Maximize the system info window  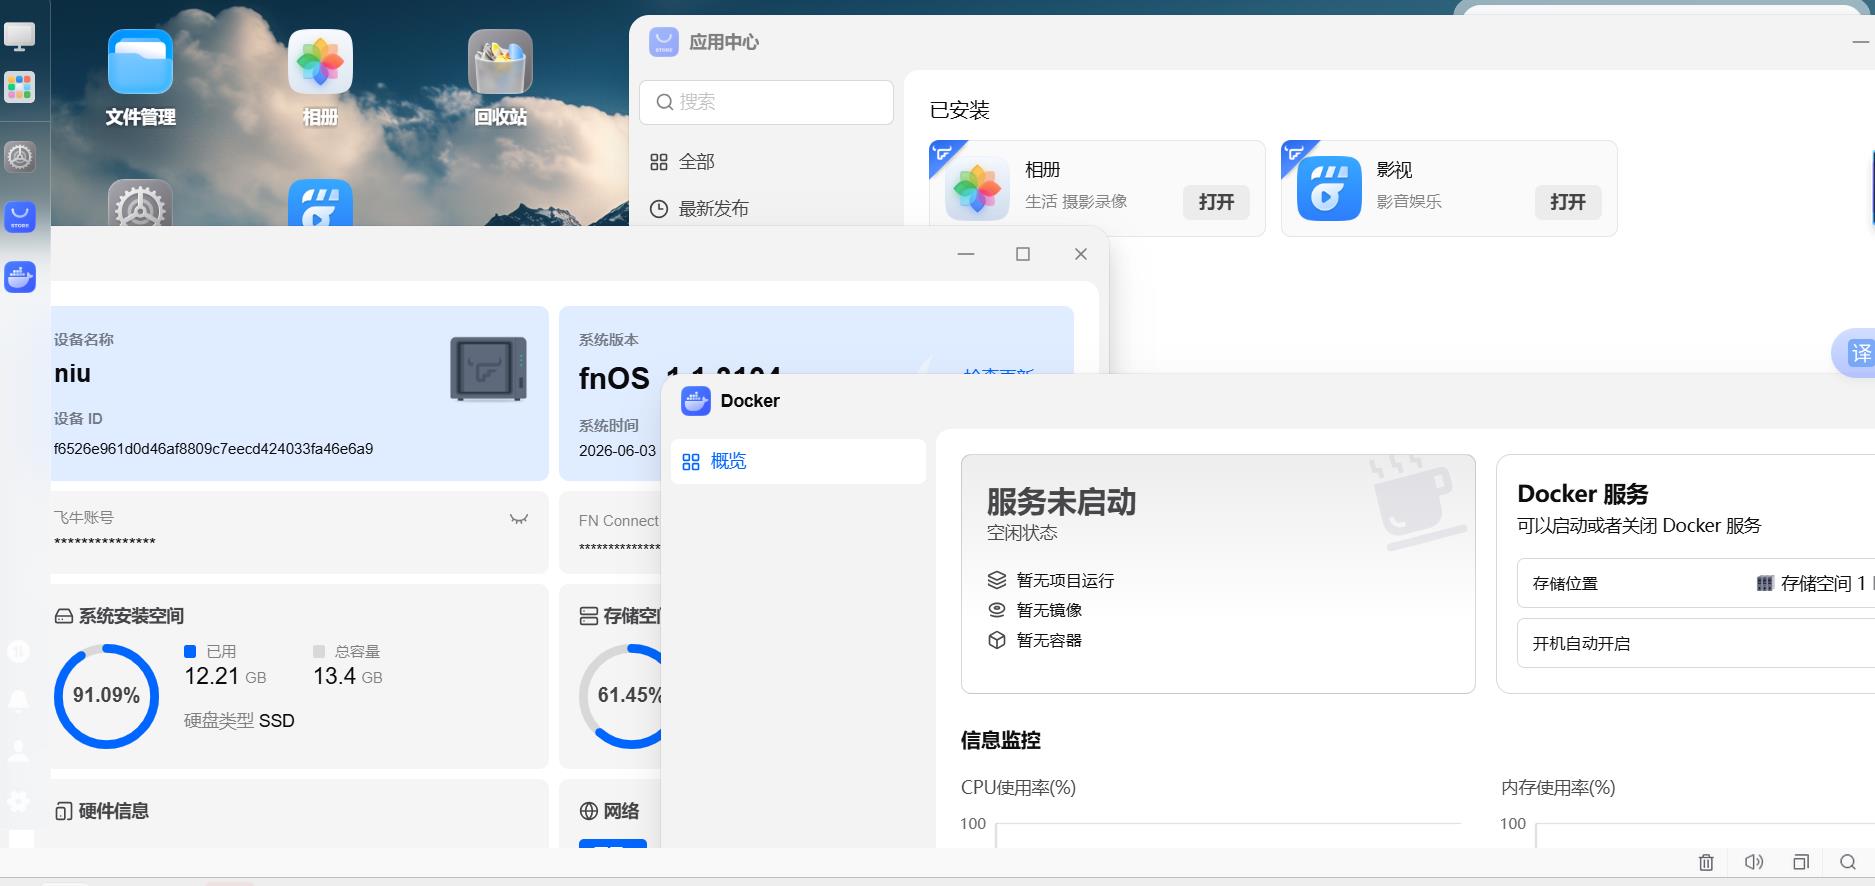point(1023,254)
